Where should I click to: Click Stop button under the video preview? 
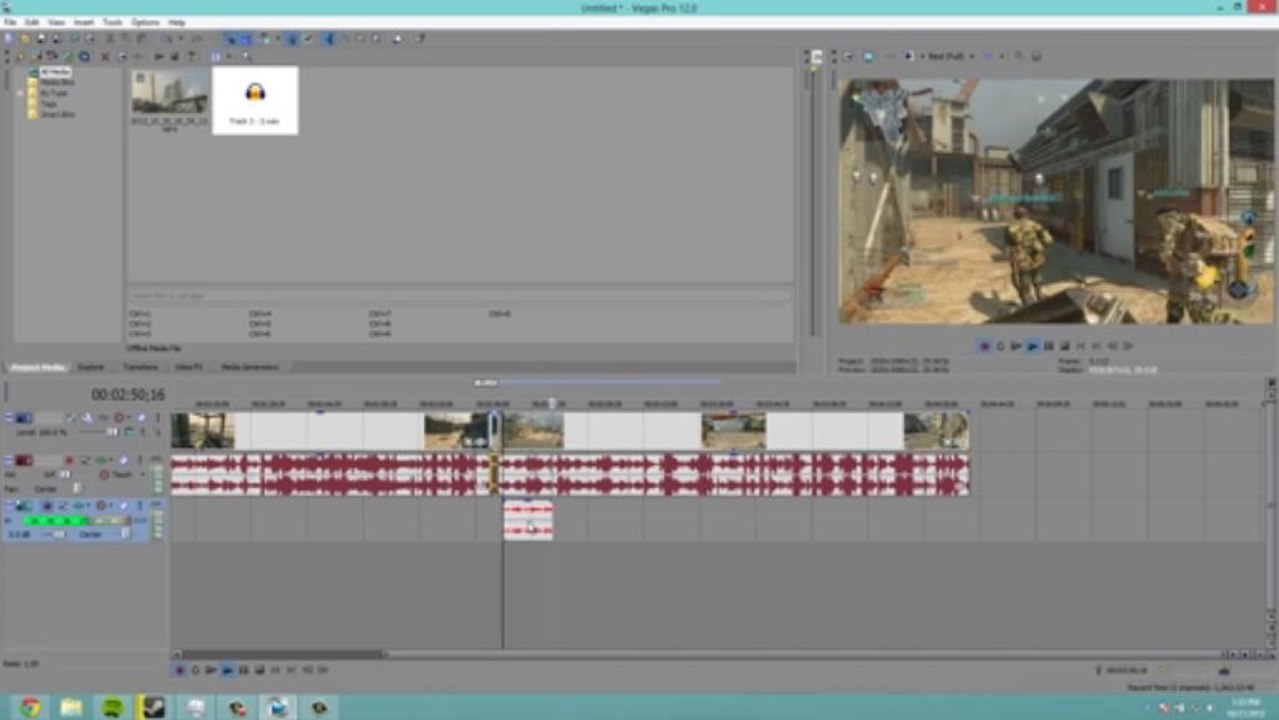click(x=1064, y=346)
